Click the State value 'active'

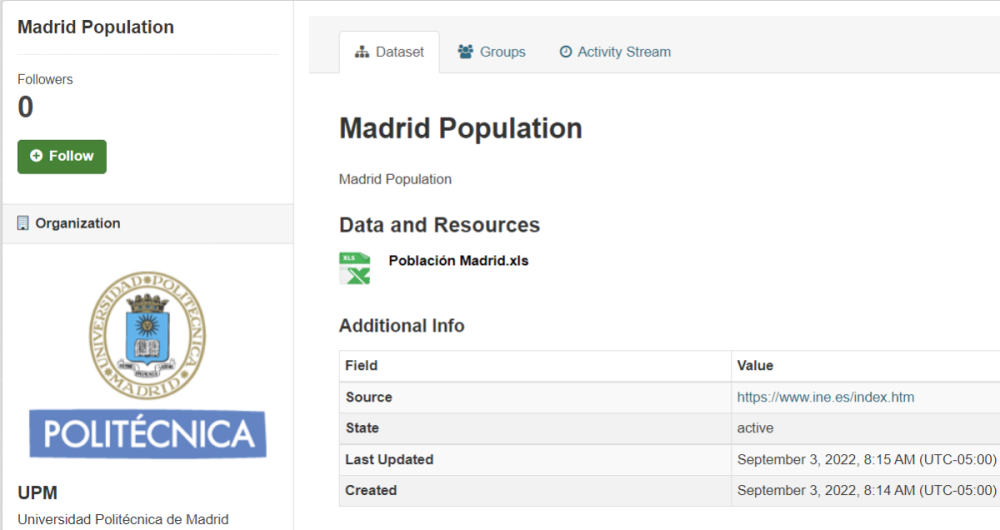click(x=755, y=428)
